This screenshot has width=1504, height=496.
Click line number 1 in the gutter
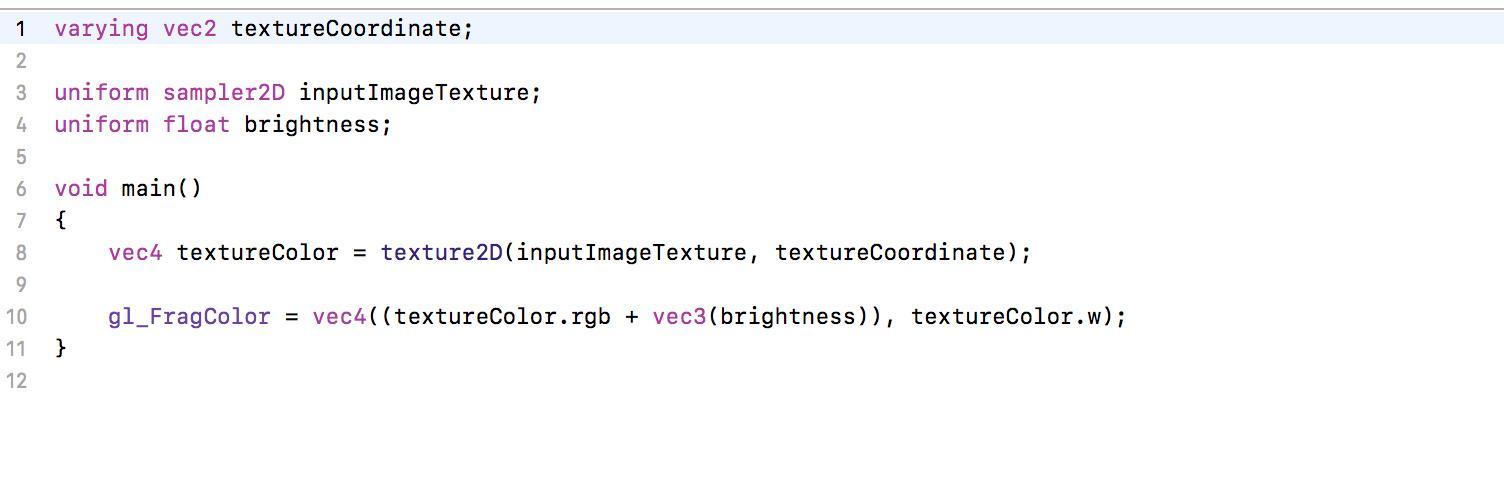click(x=20, y=29)
